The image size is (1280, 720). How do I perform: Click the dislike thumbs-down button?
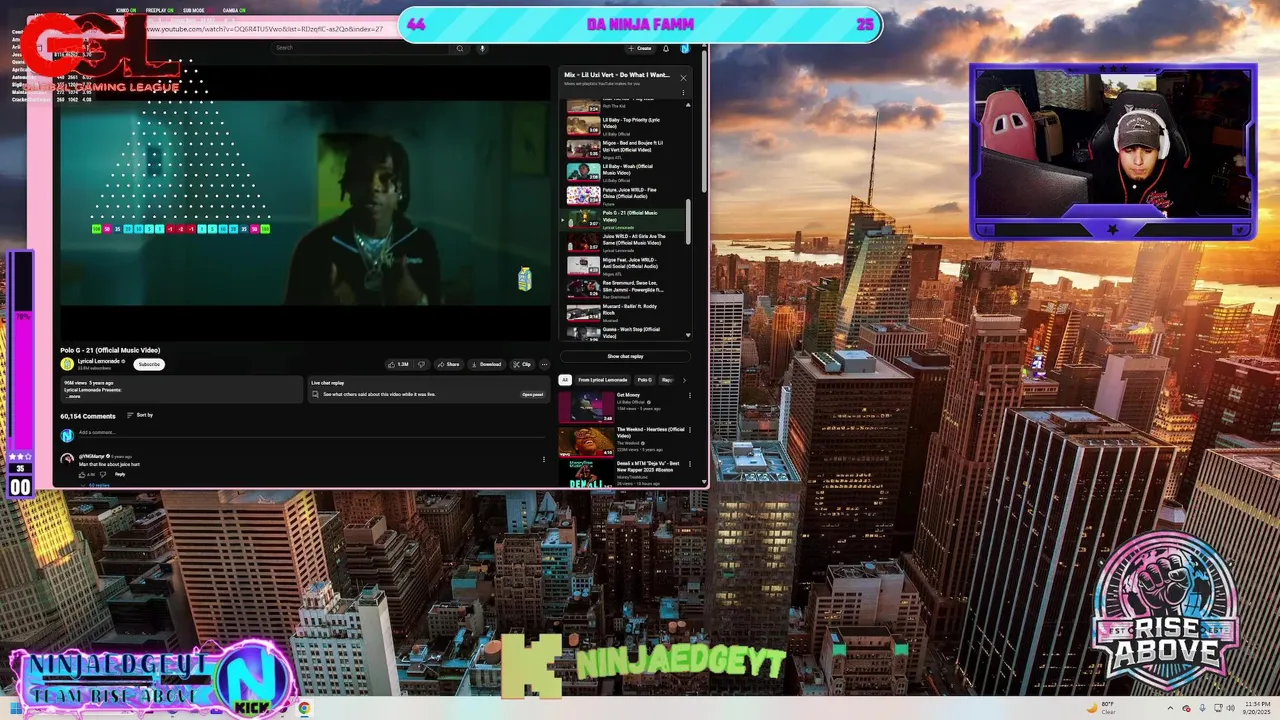click(x=421, y=364)
